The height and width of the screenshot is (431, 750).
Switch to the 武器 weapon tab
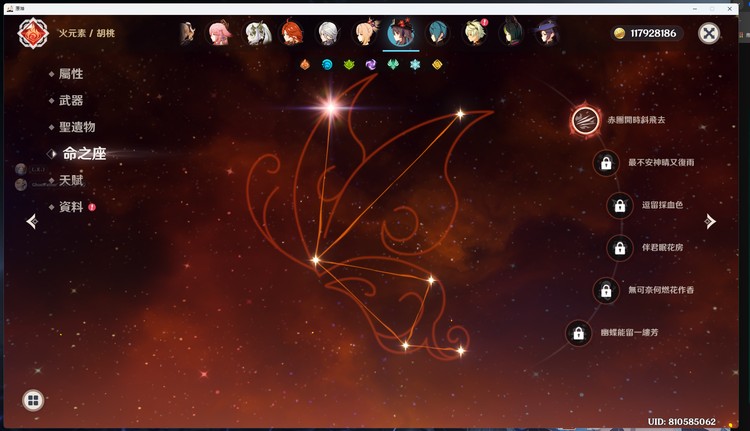click(x=70, y=101)
